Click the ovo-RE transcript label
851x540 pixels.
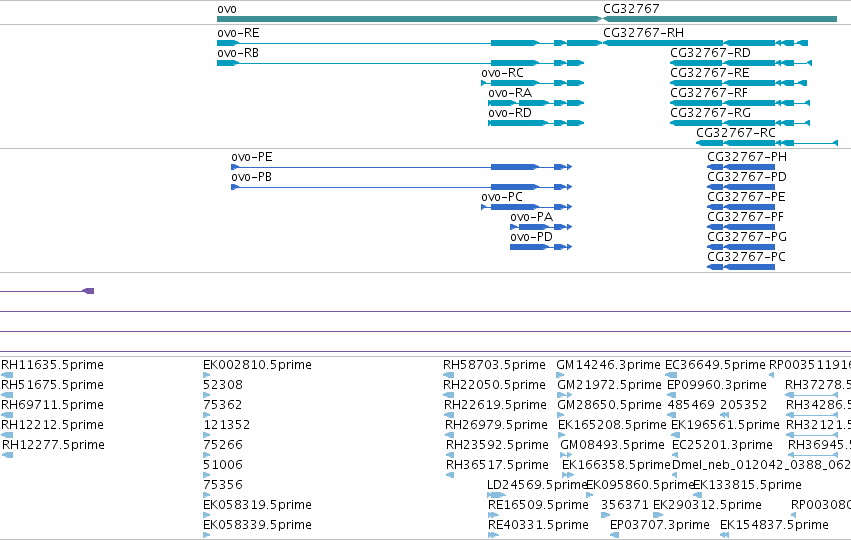pos(238,33)
